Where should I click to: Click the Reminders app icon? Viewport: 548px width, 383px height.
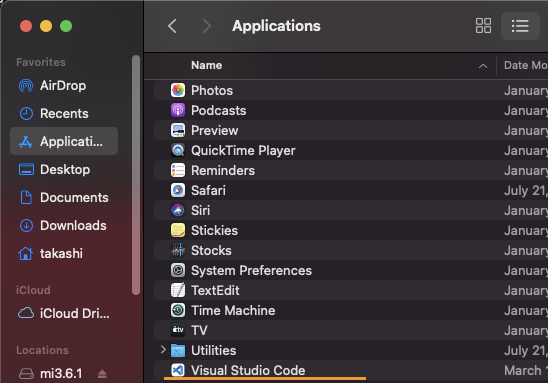click(178, 170)
